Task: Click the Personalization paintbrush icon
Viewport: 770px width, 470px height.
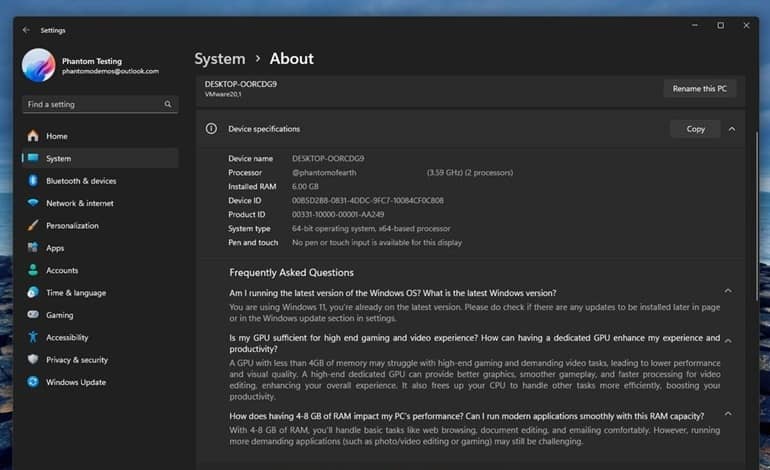Action: [x=33, y=225]
